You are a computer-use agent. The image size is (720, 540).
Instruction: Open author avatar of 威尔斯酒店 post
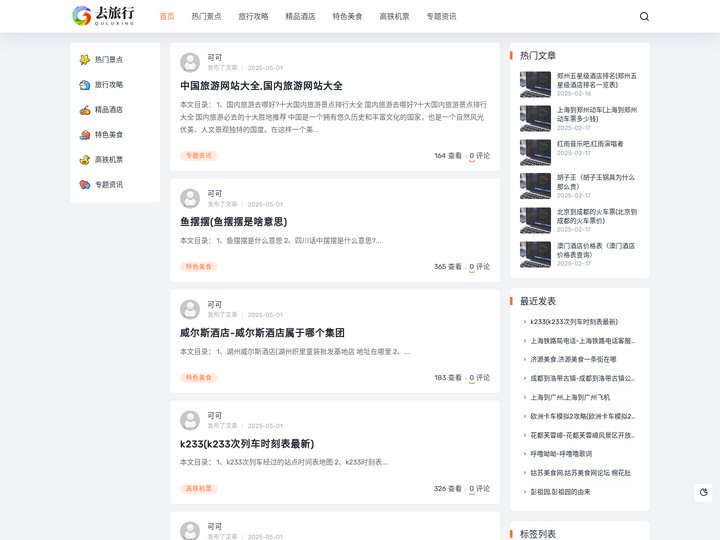(x=190, y=309)
